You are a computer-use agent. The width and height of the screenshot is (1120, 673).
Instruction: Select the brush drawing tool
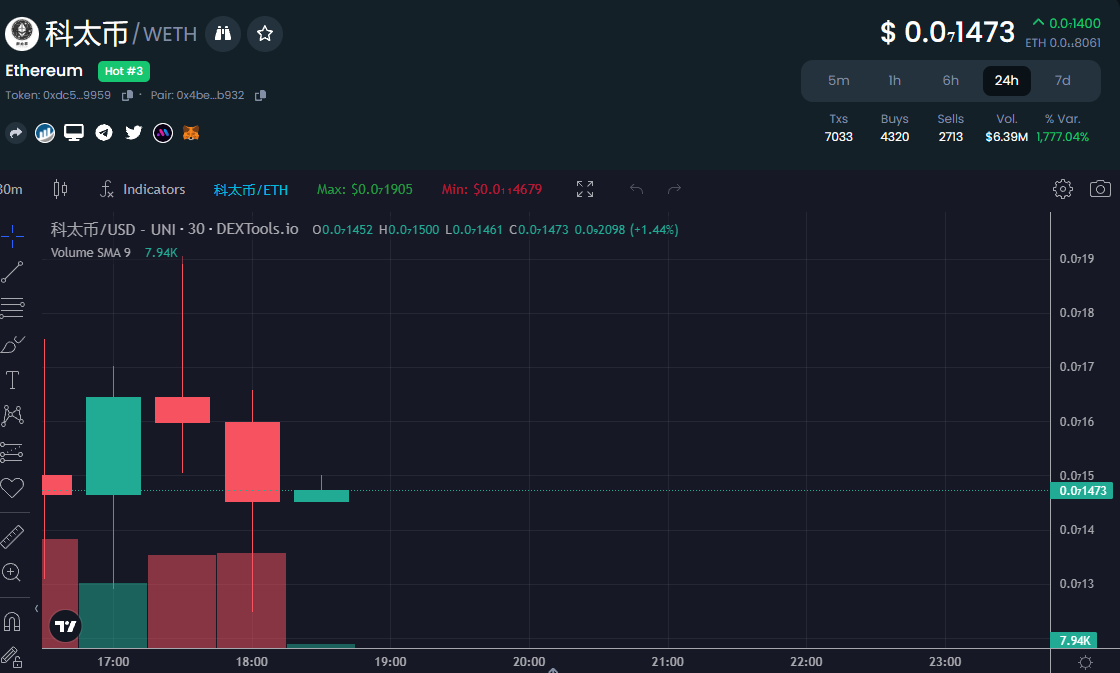(12, 344)
